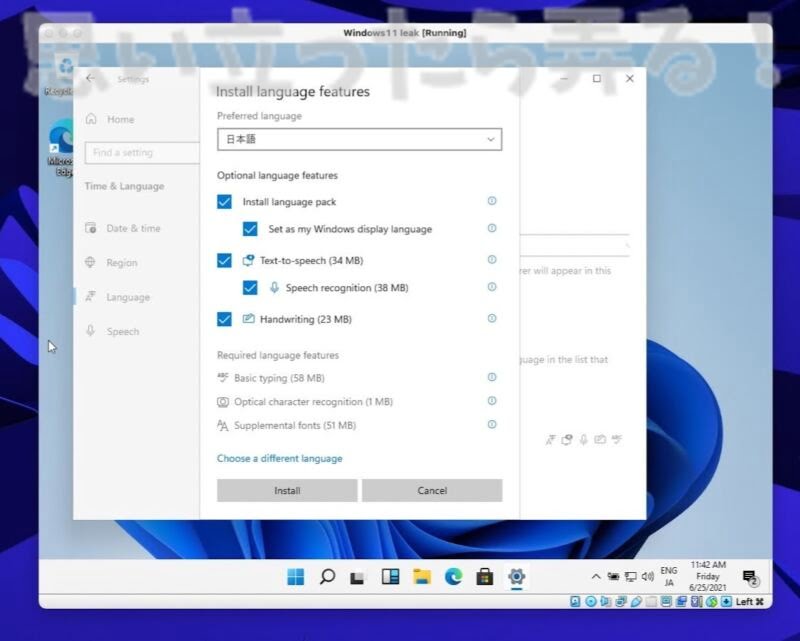The height and width of the screenshot is (641, 800).
Task: Click Speech recognition microphone icon
Action: [x=274, y=287]
